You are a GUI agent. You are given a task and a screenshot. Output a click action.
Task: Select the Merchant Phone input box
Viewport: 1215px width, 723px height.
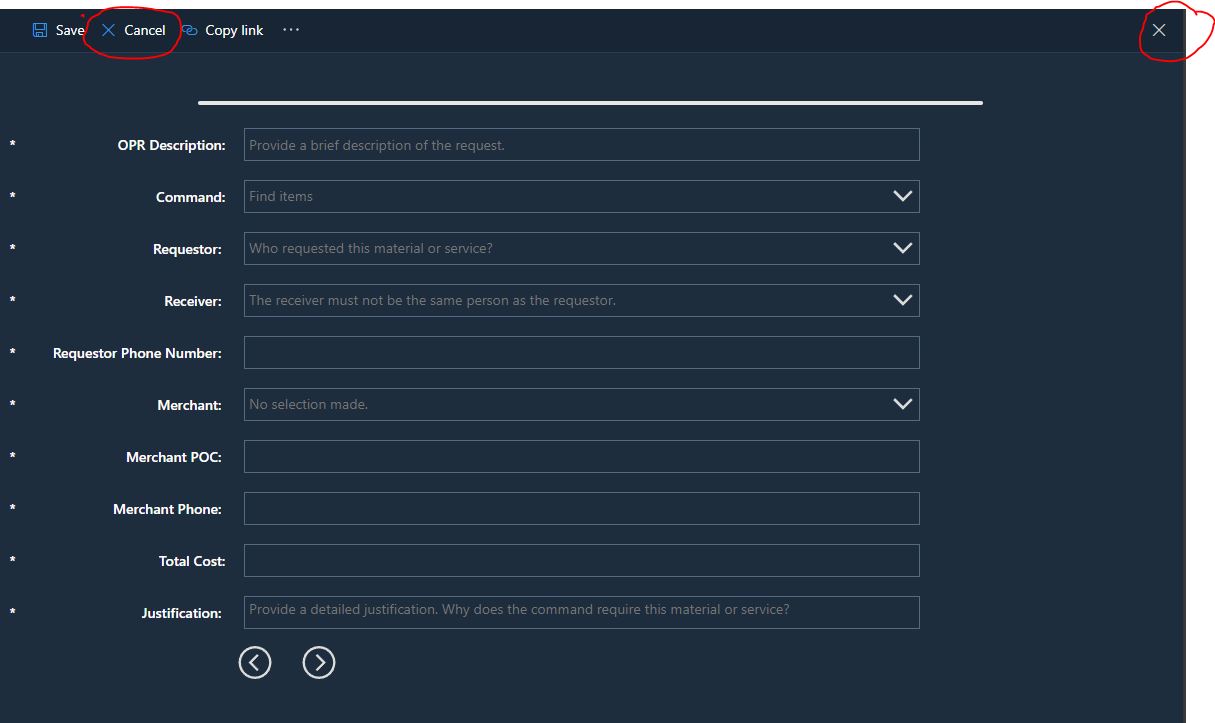(582, 508)
